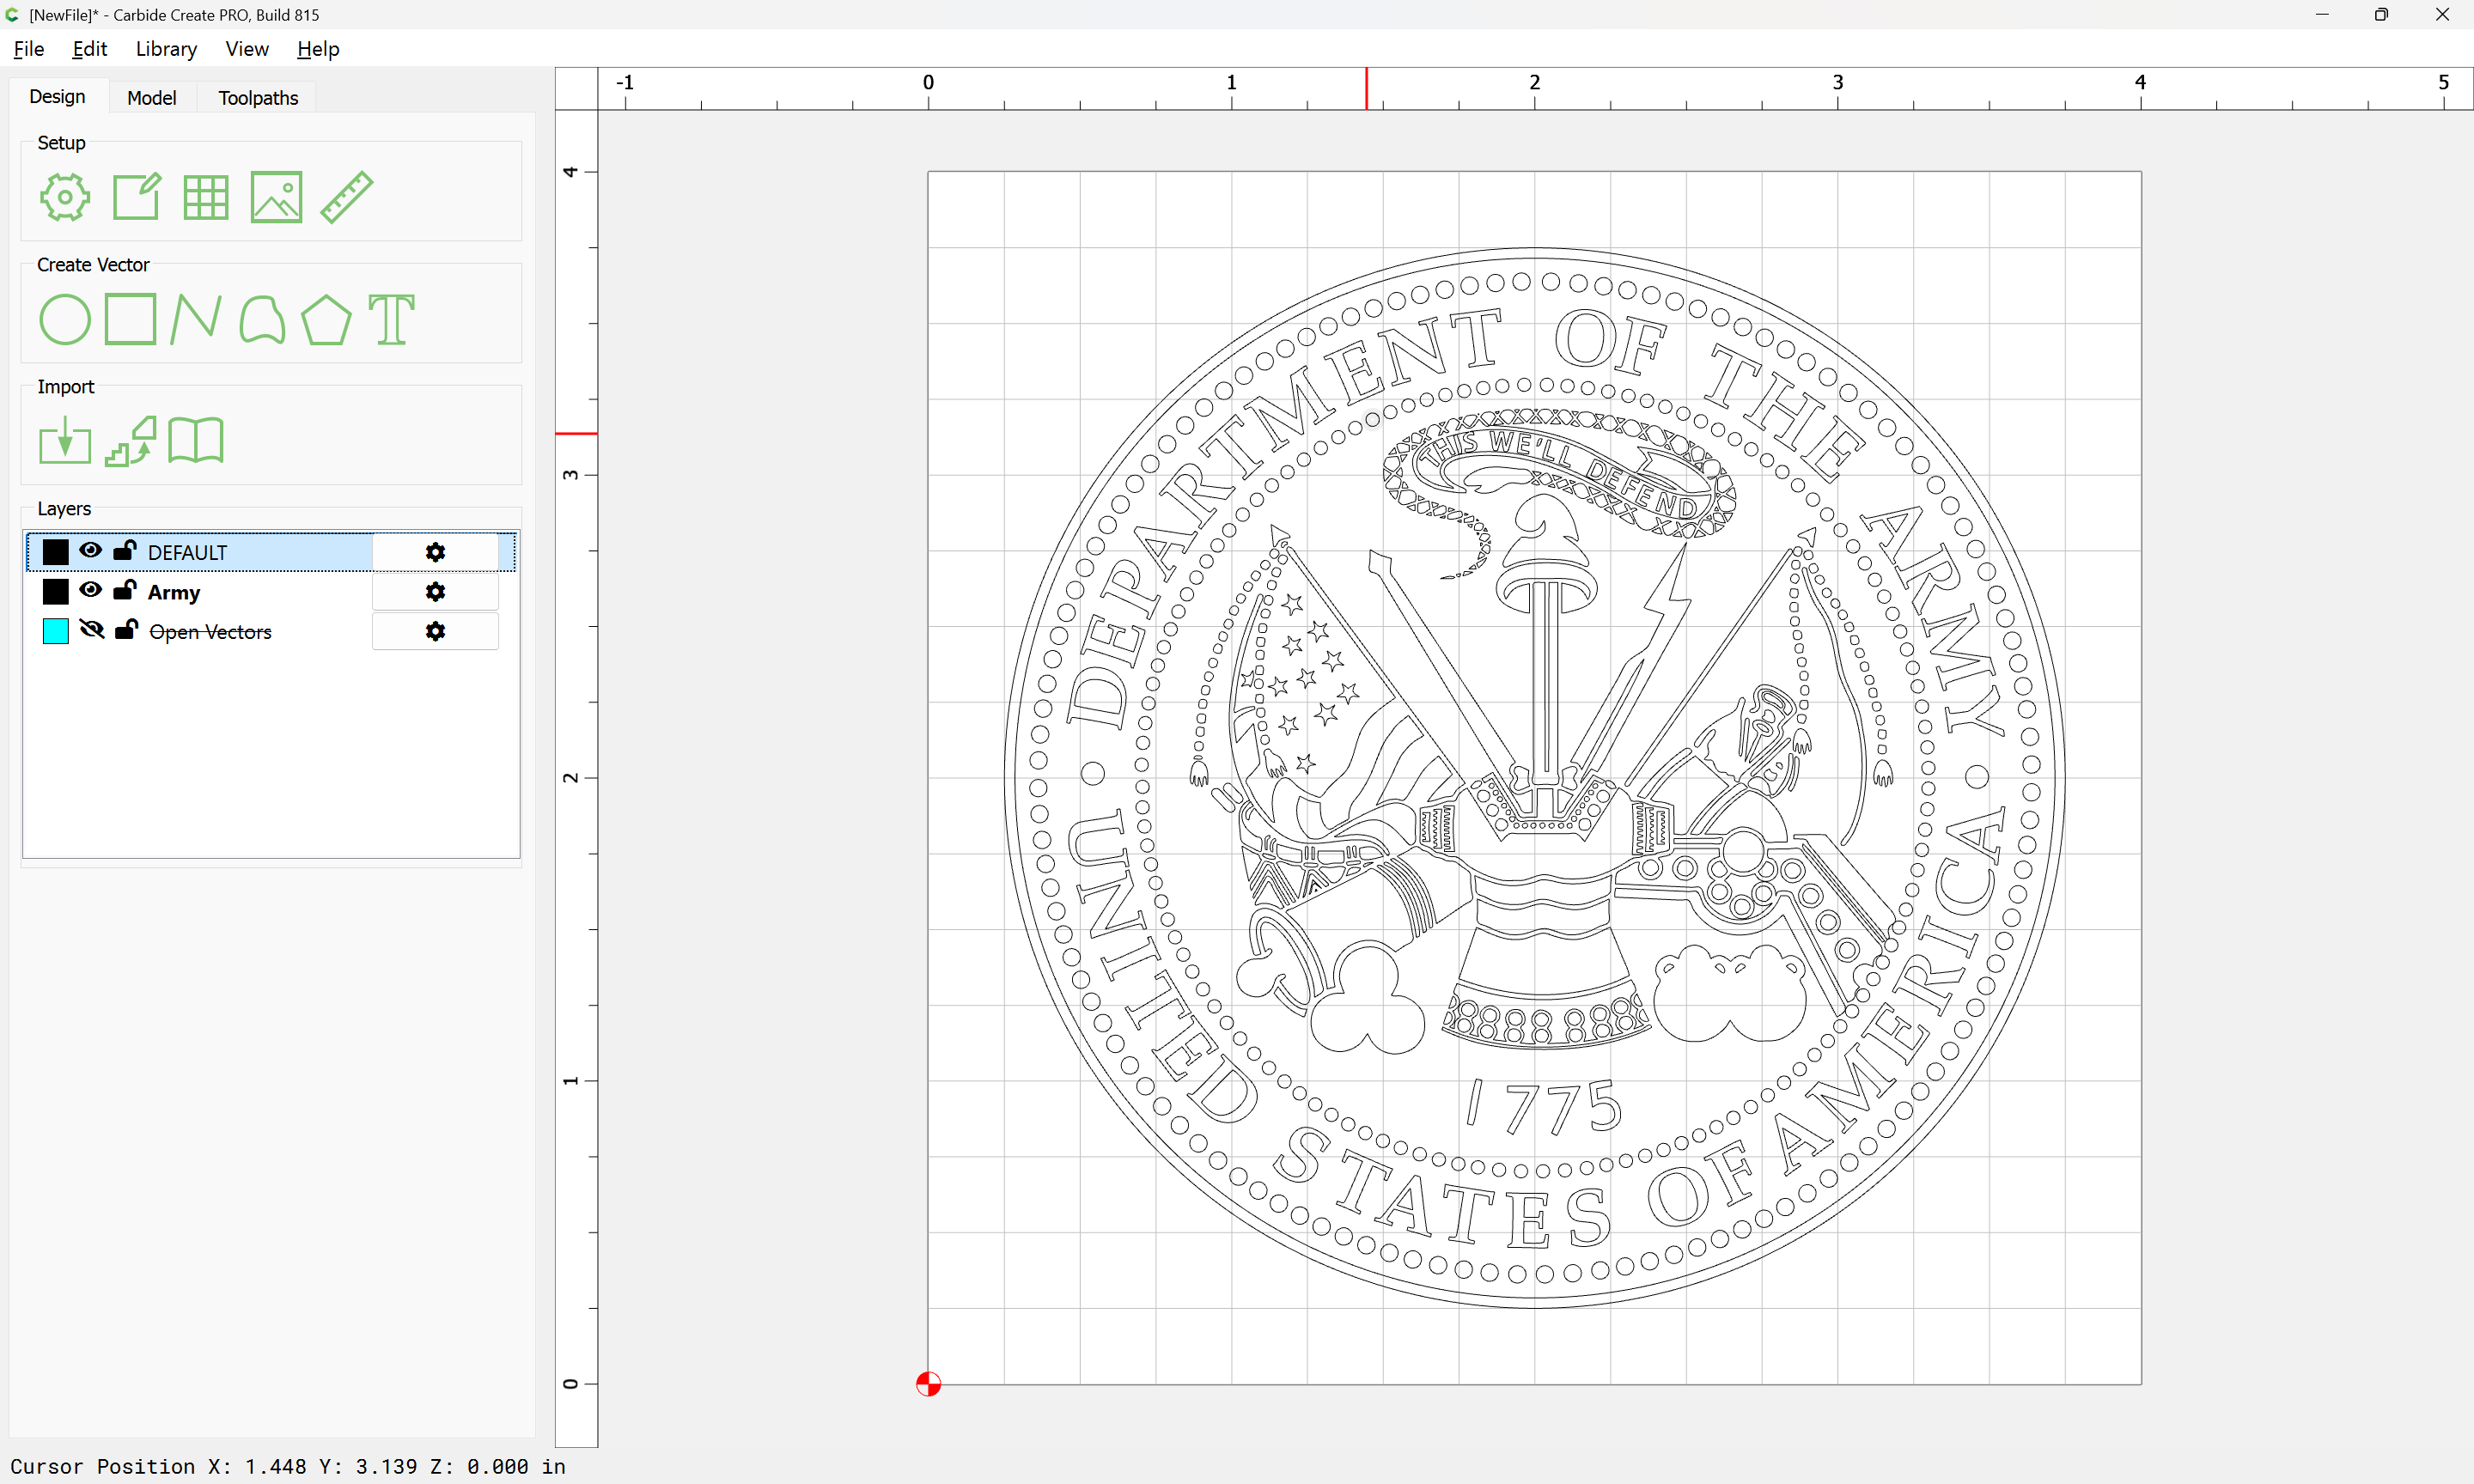Restore down the Carbide Create window

pyautogui.click(x=2382, y=15)
